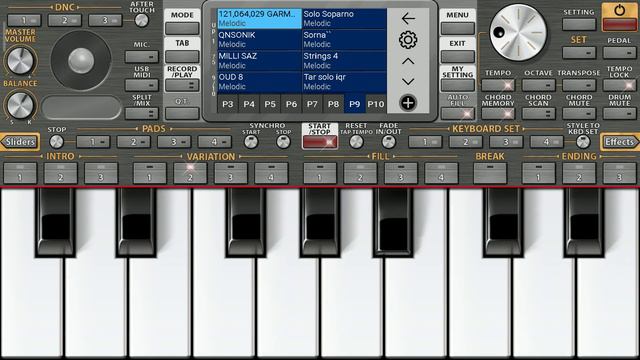The height and width of the screenshot is (360, 640).
Task: Open the Sliders panel
Action: (x=20, y=142)
